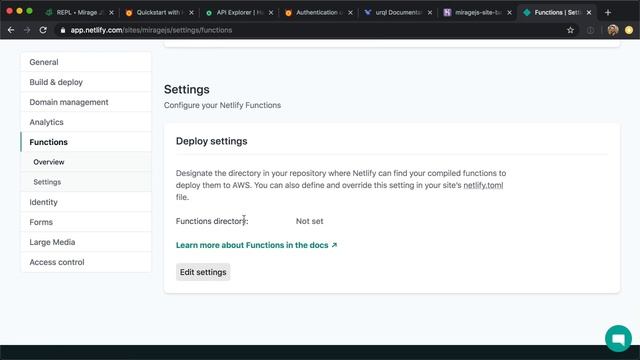Open Learn more about Functions docs link

pyautogui.click(x=256, y=245)
